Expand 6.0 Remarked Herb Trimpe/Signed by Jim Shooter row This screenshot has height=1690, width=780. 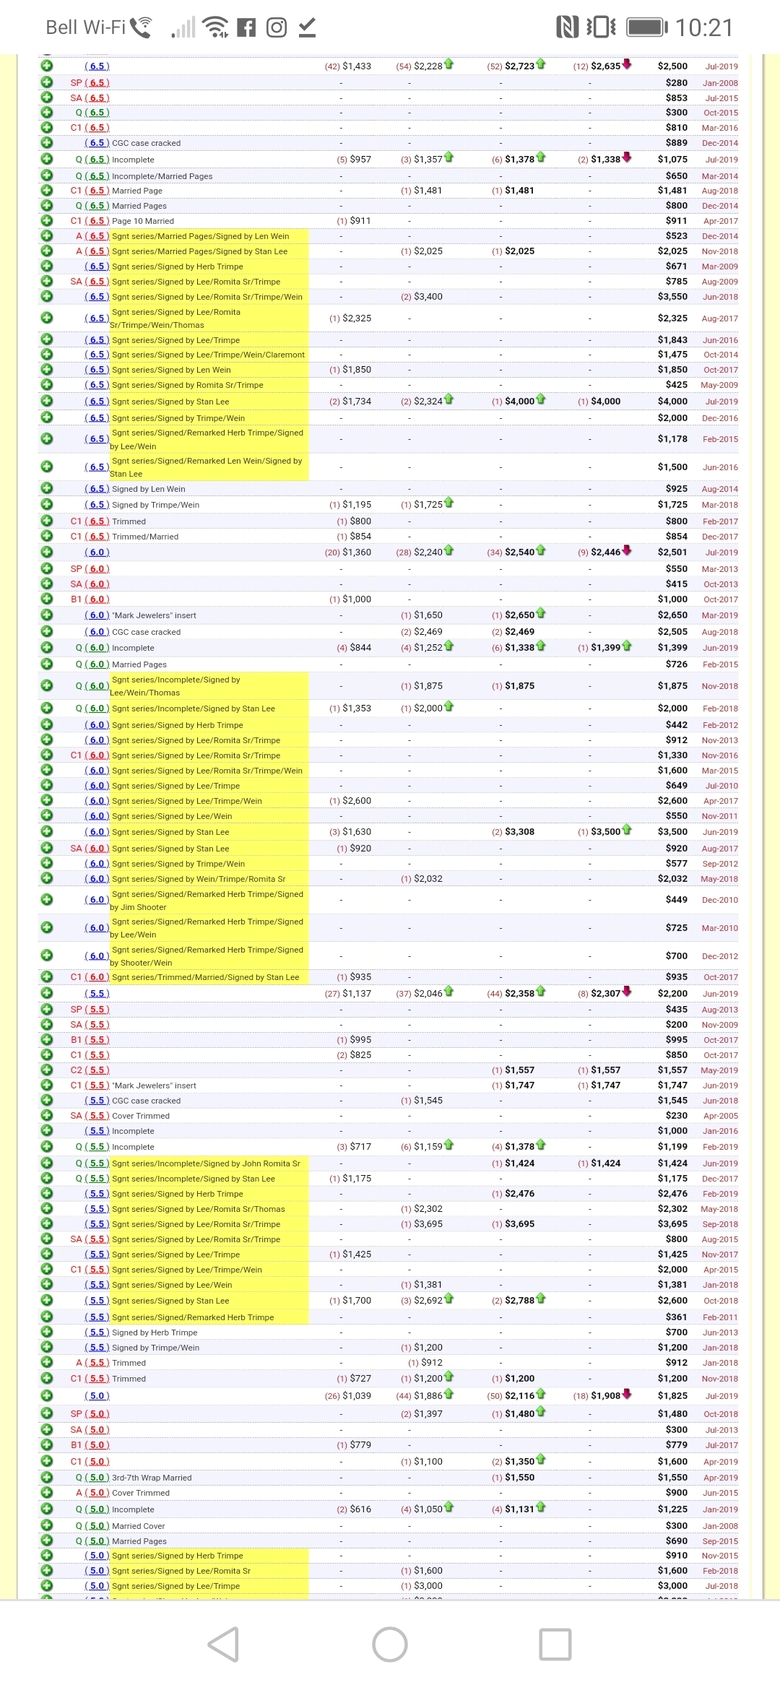(46, 899)
